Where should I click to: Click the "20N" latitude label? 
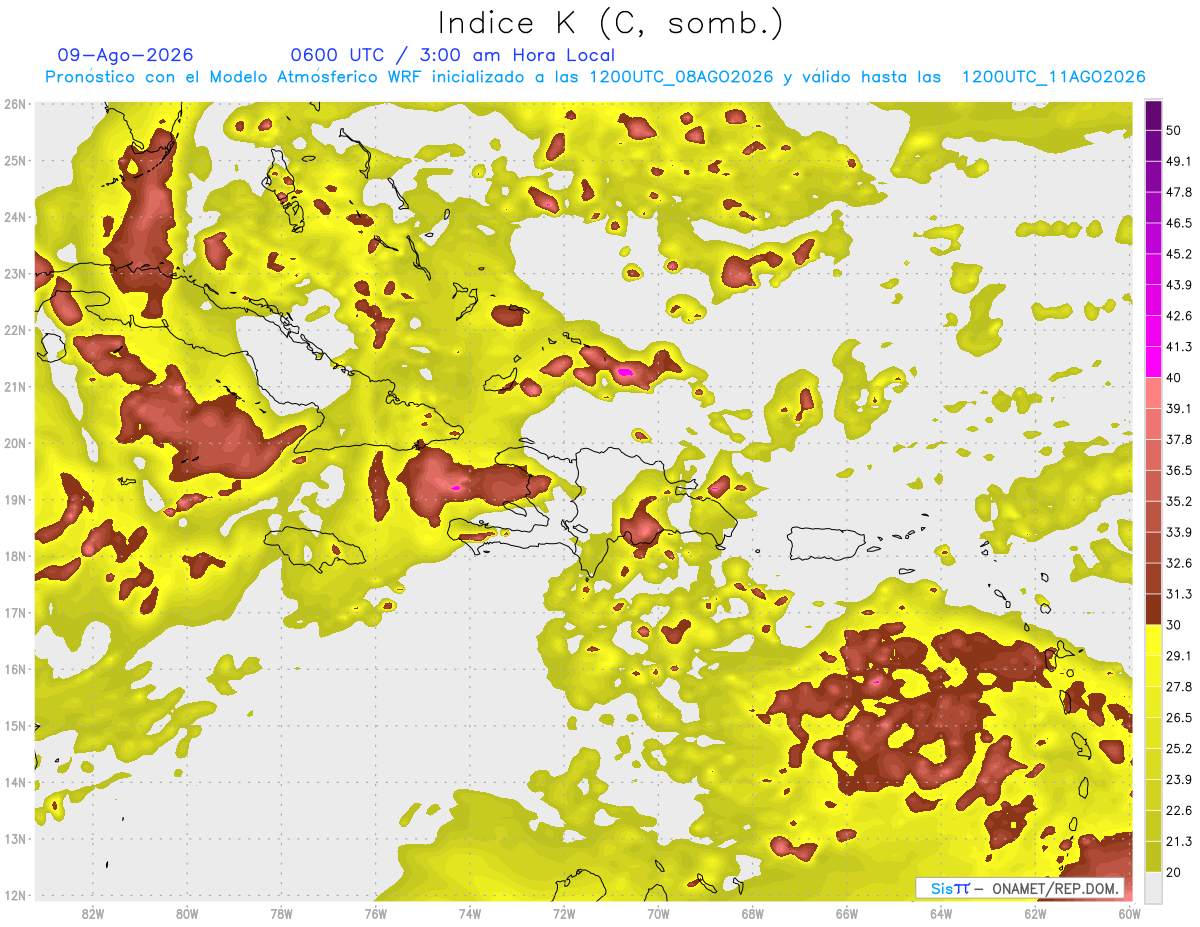(15, 443)
